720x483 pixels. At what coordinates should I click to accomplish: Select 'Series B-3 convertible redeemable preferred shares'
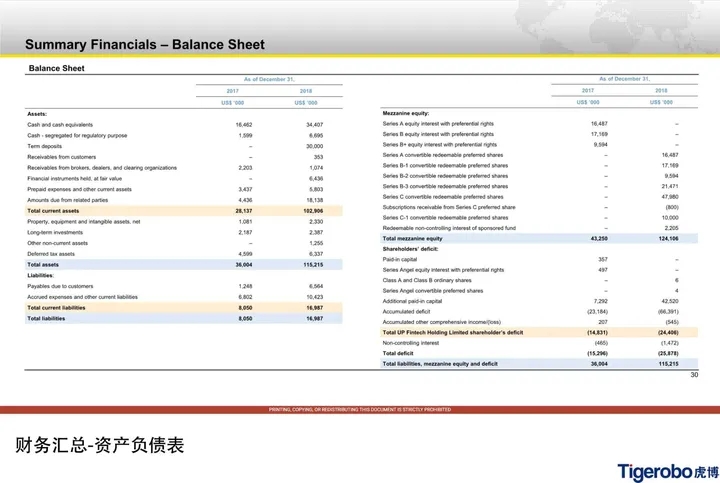[445, 186]
